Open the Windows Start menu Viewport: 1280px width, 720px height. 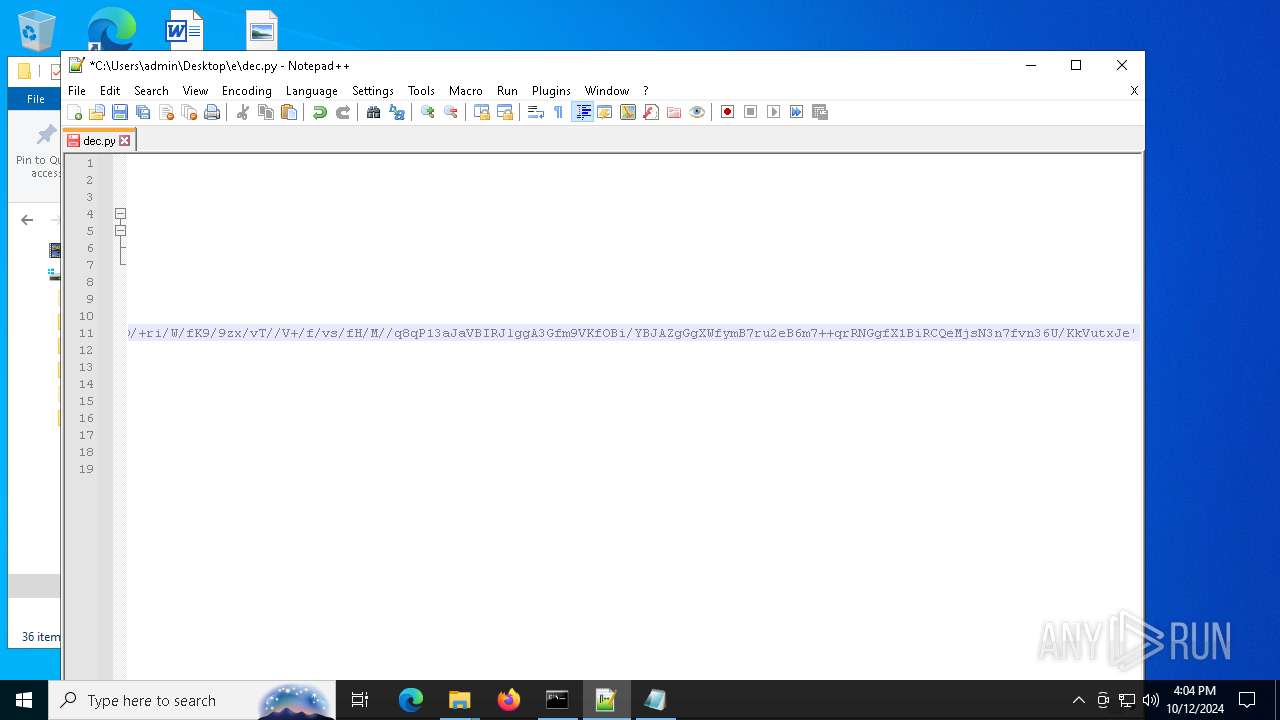(24, 700)
